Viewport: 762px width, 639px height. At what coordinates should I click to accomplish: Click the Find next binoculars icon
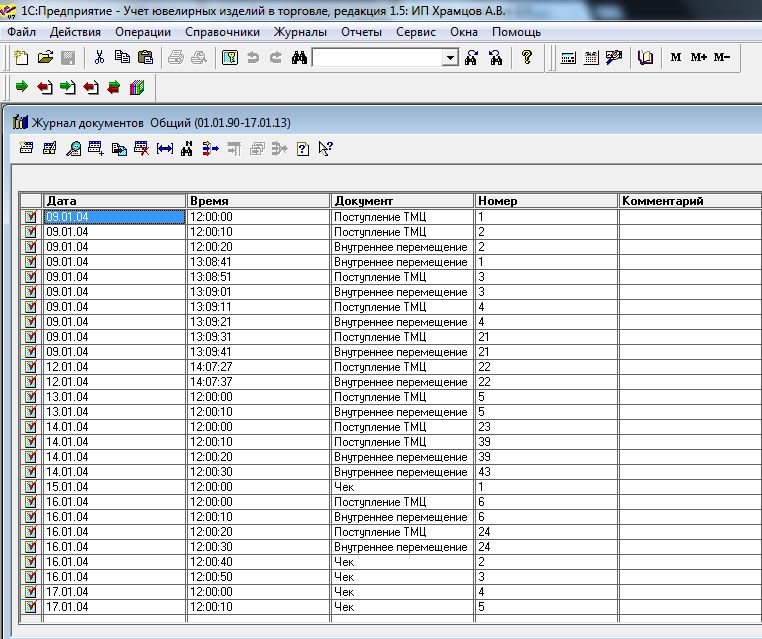pyautogui.click(x=471, y=58)
